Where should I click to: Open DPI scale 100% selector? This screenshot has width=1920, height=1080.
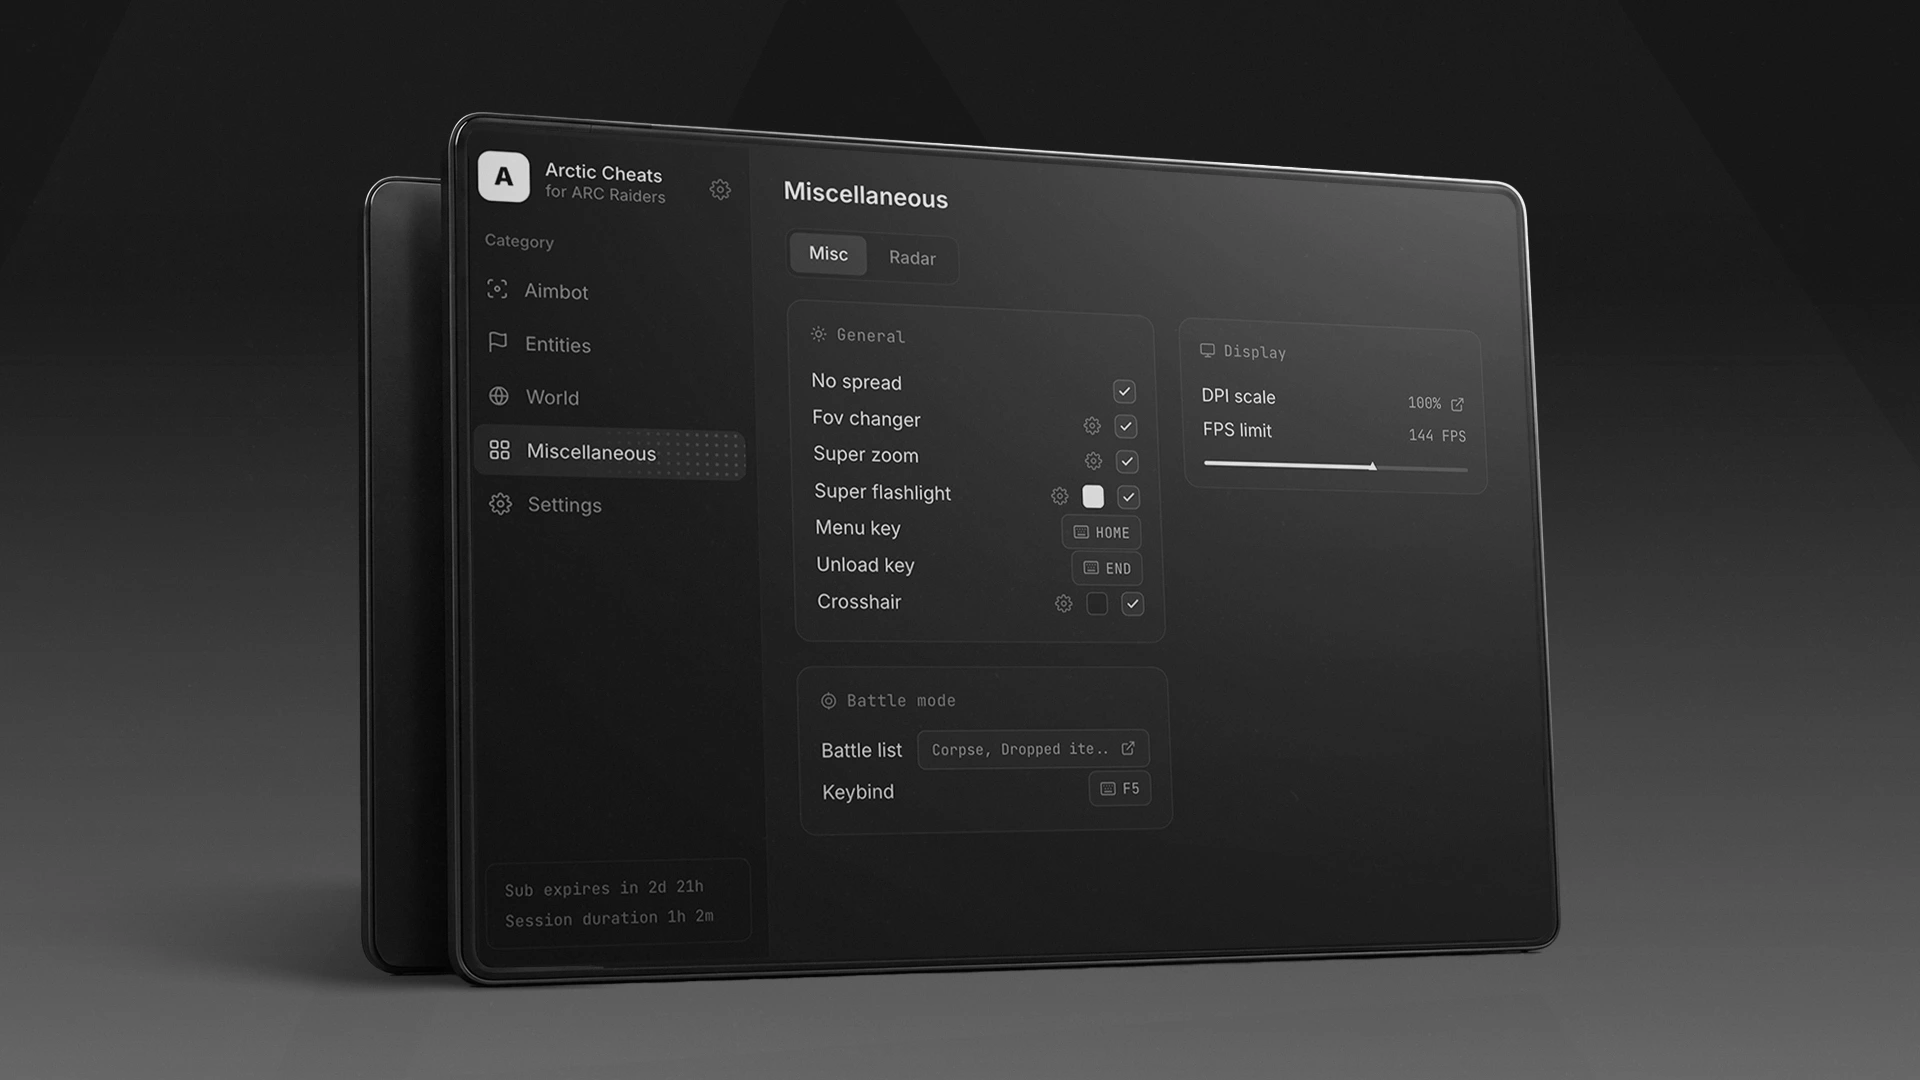[1436, 403]
